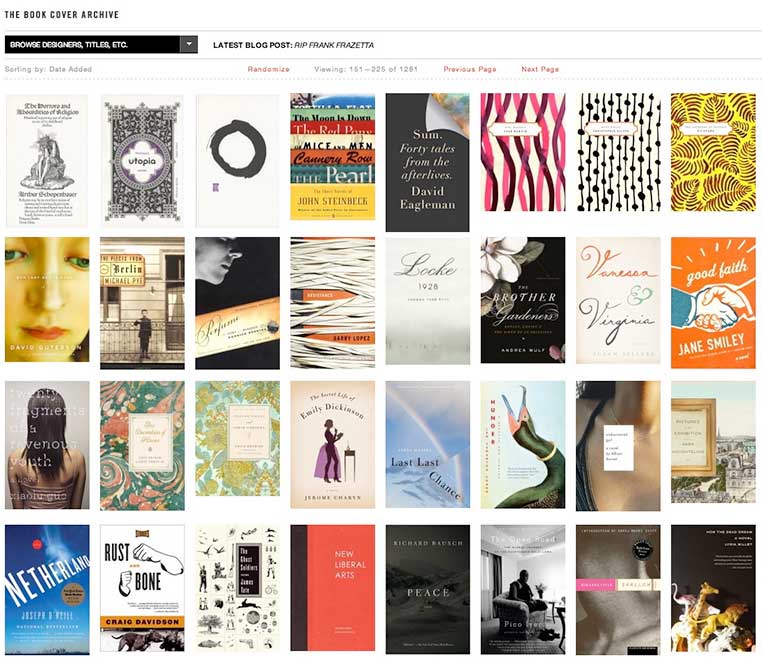Viewport: 762px width, 665px height.
Task: Open the Browse Designers, Titles dropdown arrow
Action: click(189, 44)
